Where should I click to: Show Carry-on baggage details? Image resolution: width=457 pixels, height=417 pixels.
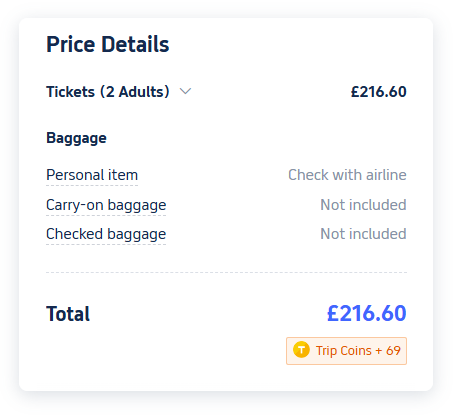pyautogui.click(x=106, y=205)
